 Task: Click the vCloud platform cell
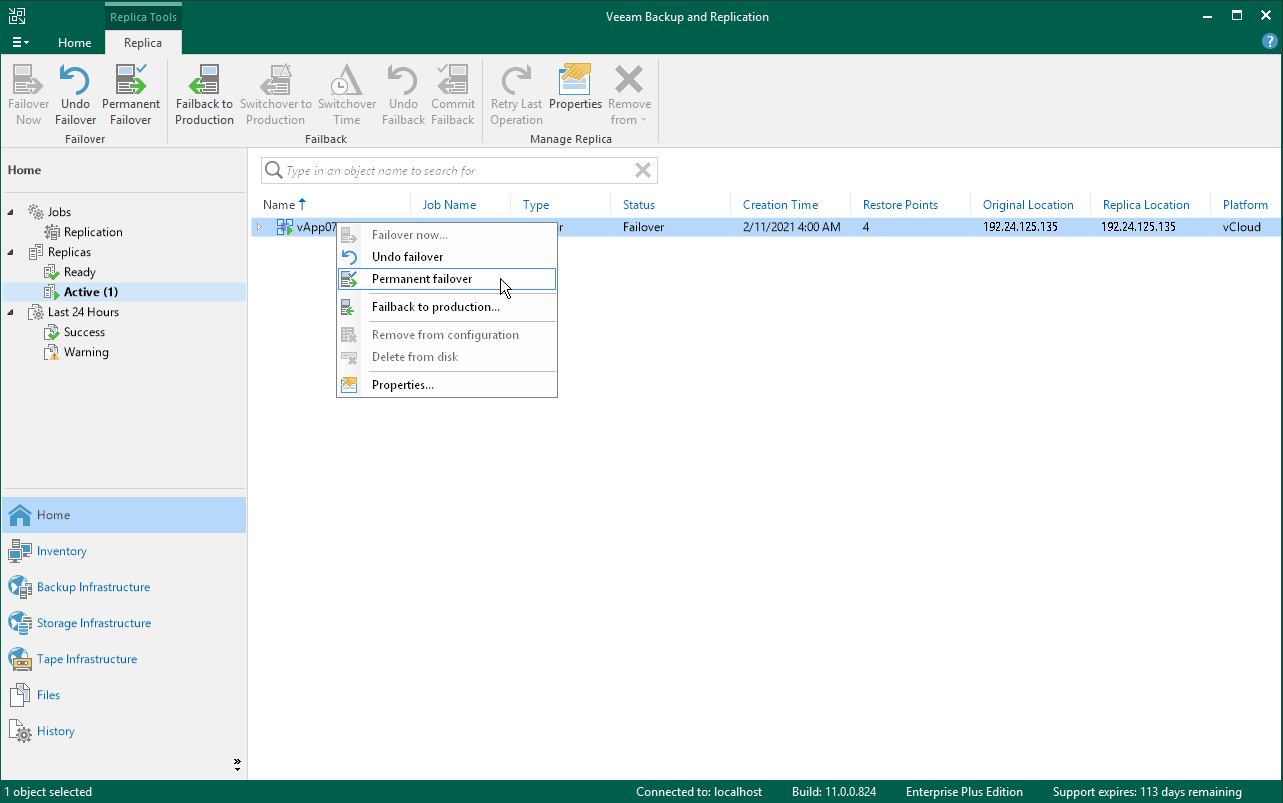(x=1242, y=227)
